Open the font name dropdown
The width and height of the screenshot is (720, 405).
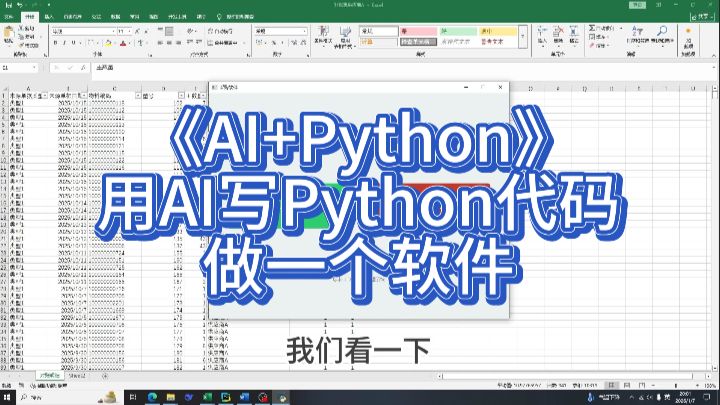tap(113, 31)
